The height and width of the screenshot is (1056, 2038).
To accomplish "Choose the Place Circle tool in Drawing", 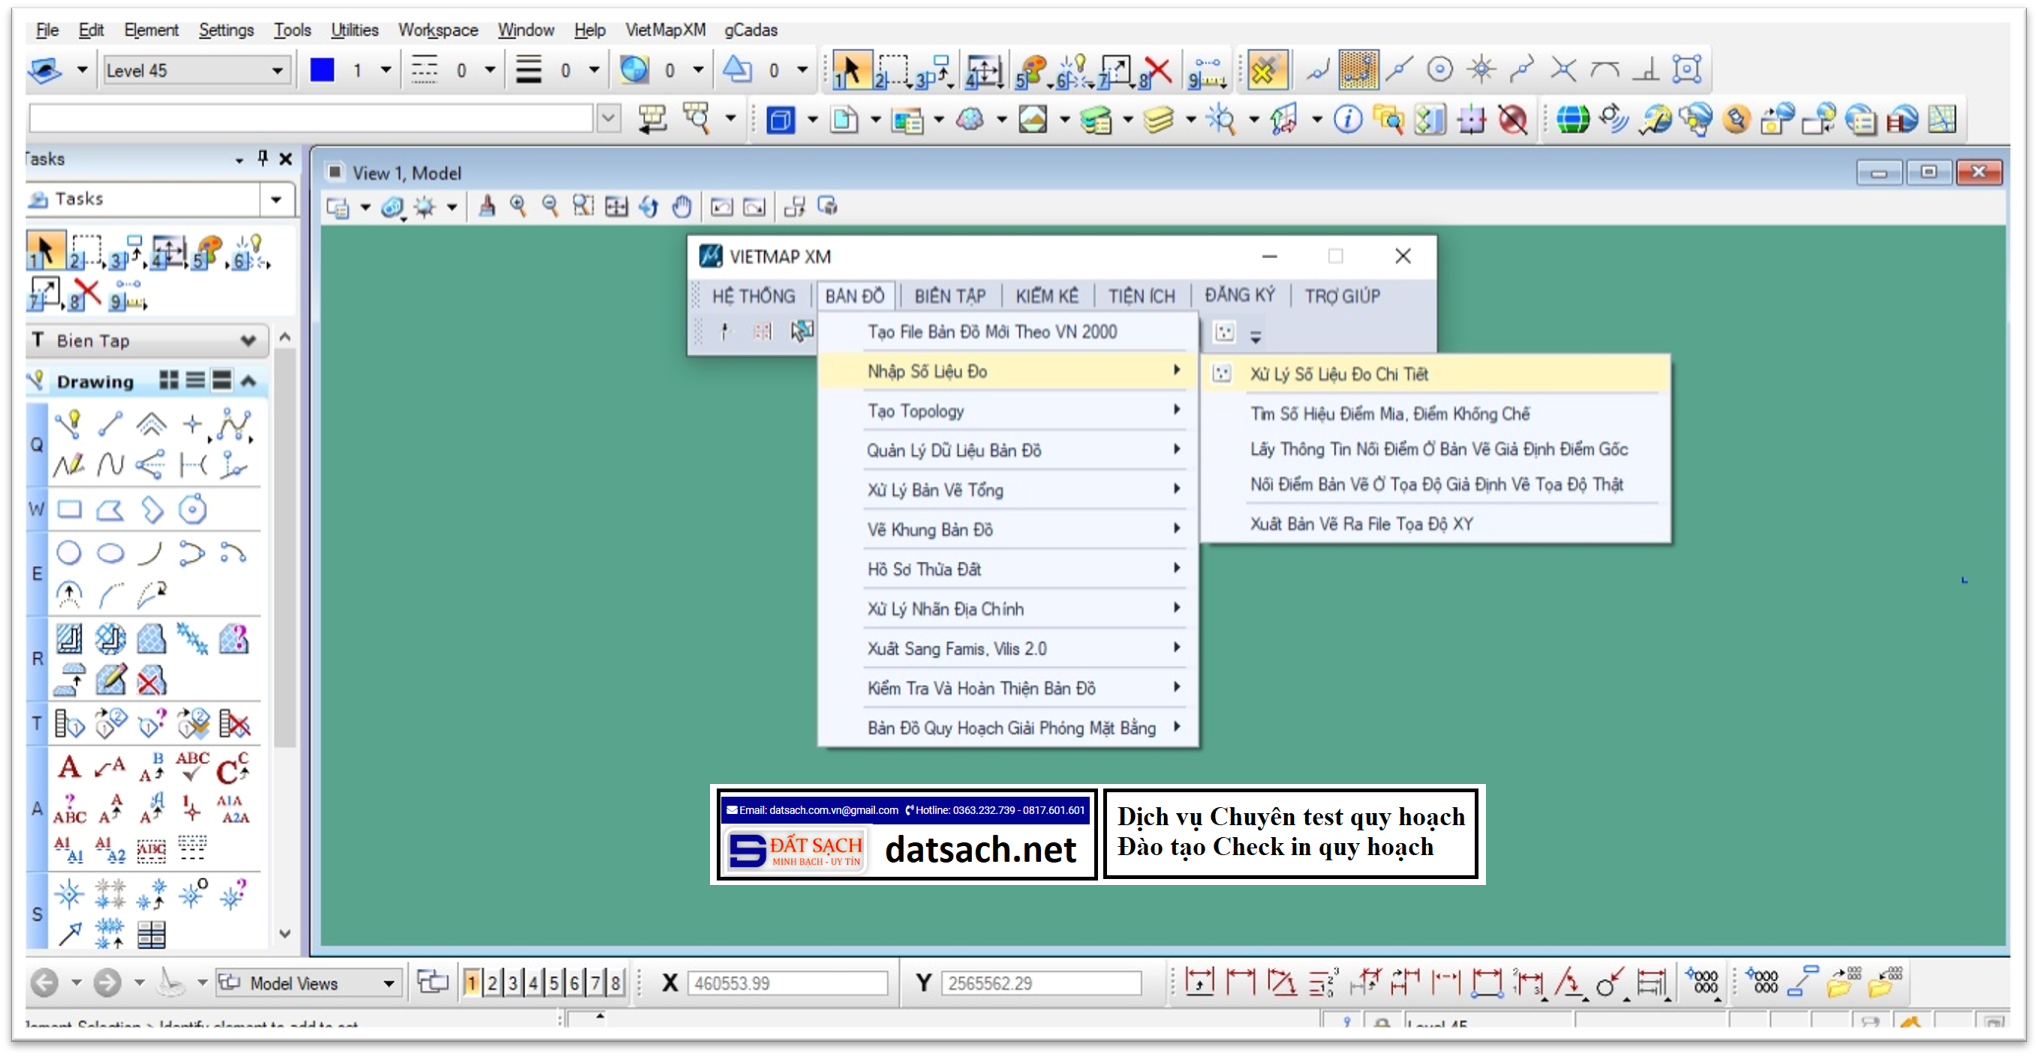I will (69, 552).
